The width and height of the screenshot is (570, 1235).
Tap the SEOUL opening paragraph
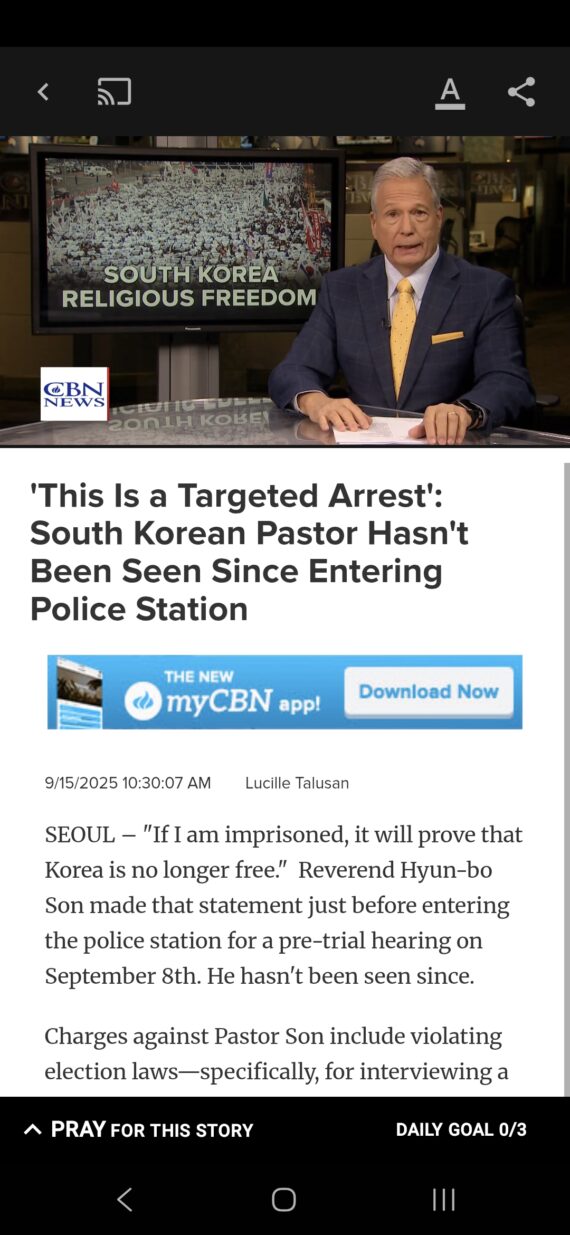click(284, 905)
